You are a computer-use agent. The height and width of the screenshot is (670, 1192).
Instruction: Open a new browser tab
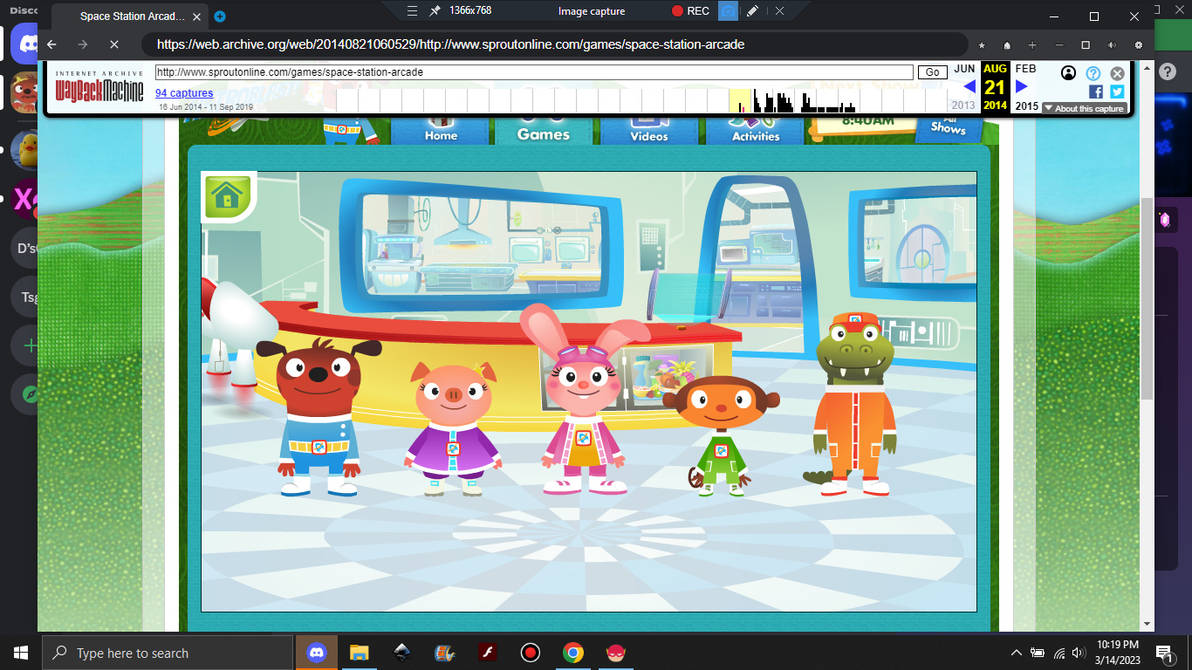pos(220,16)
